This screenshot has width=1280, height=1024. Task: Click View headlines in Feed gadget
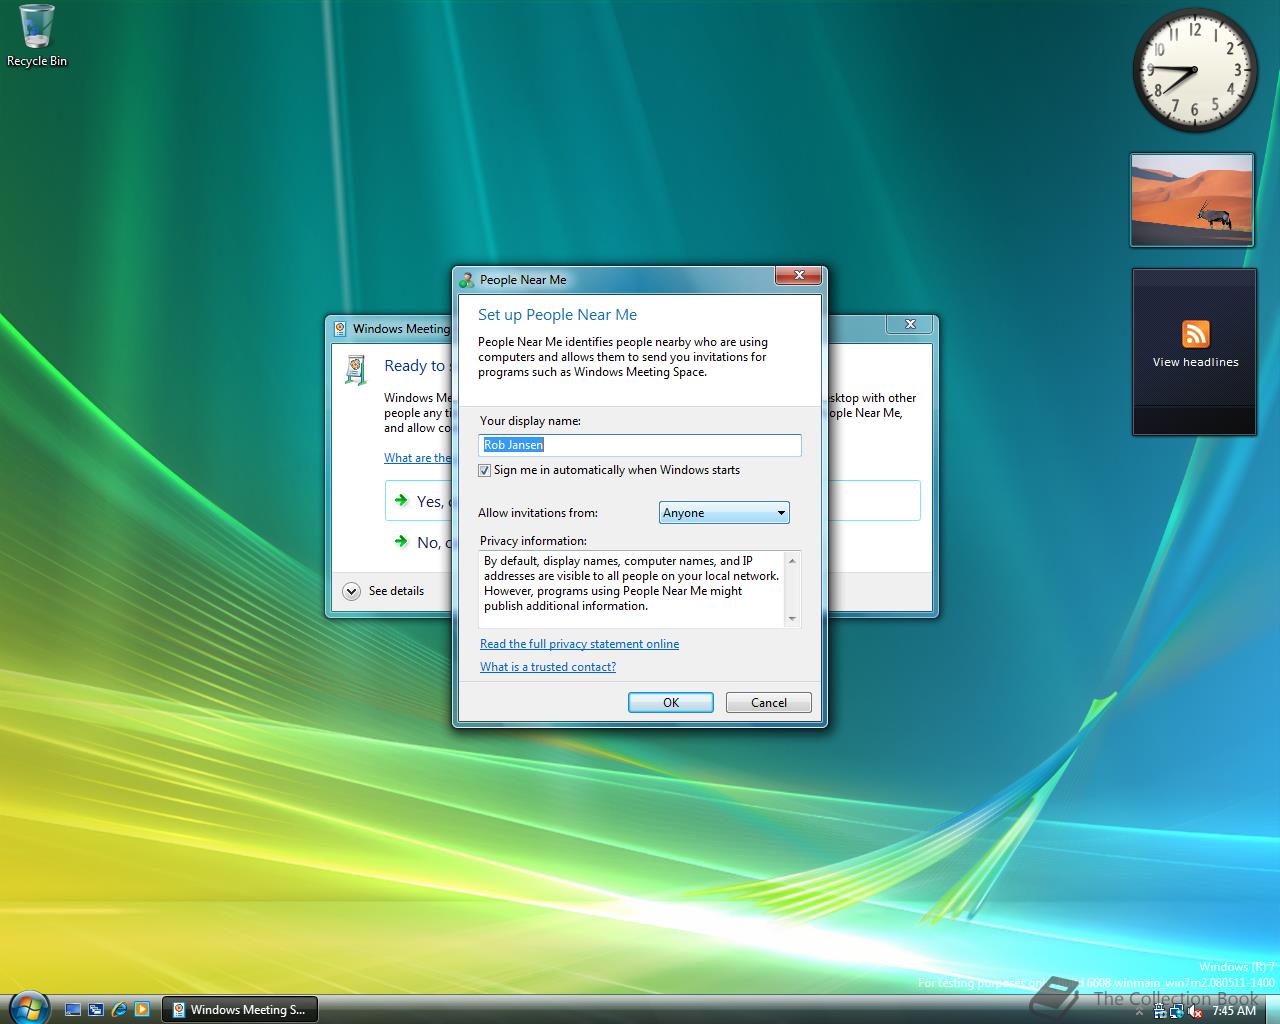coord(1195,362)
